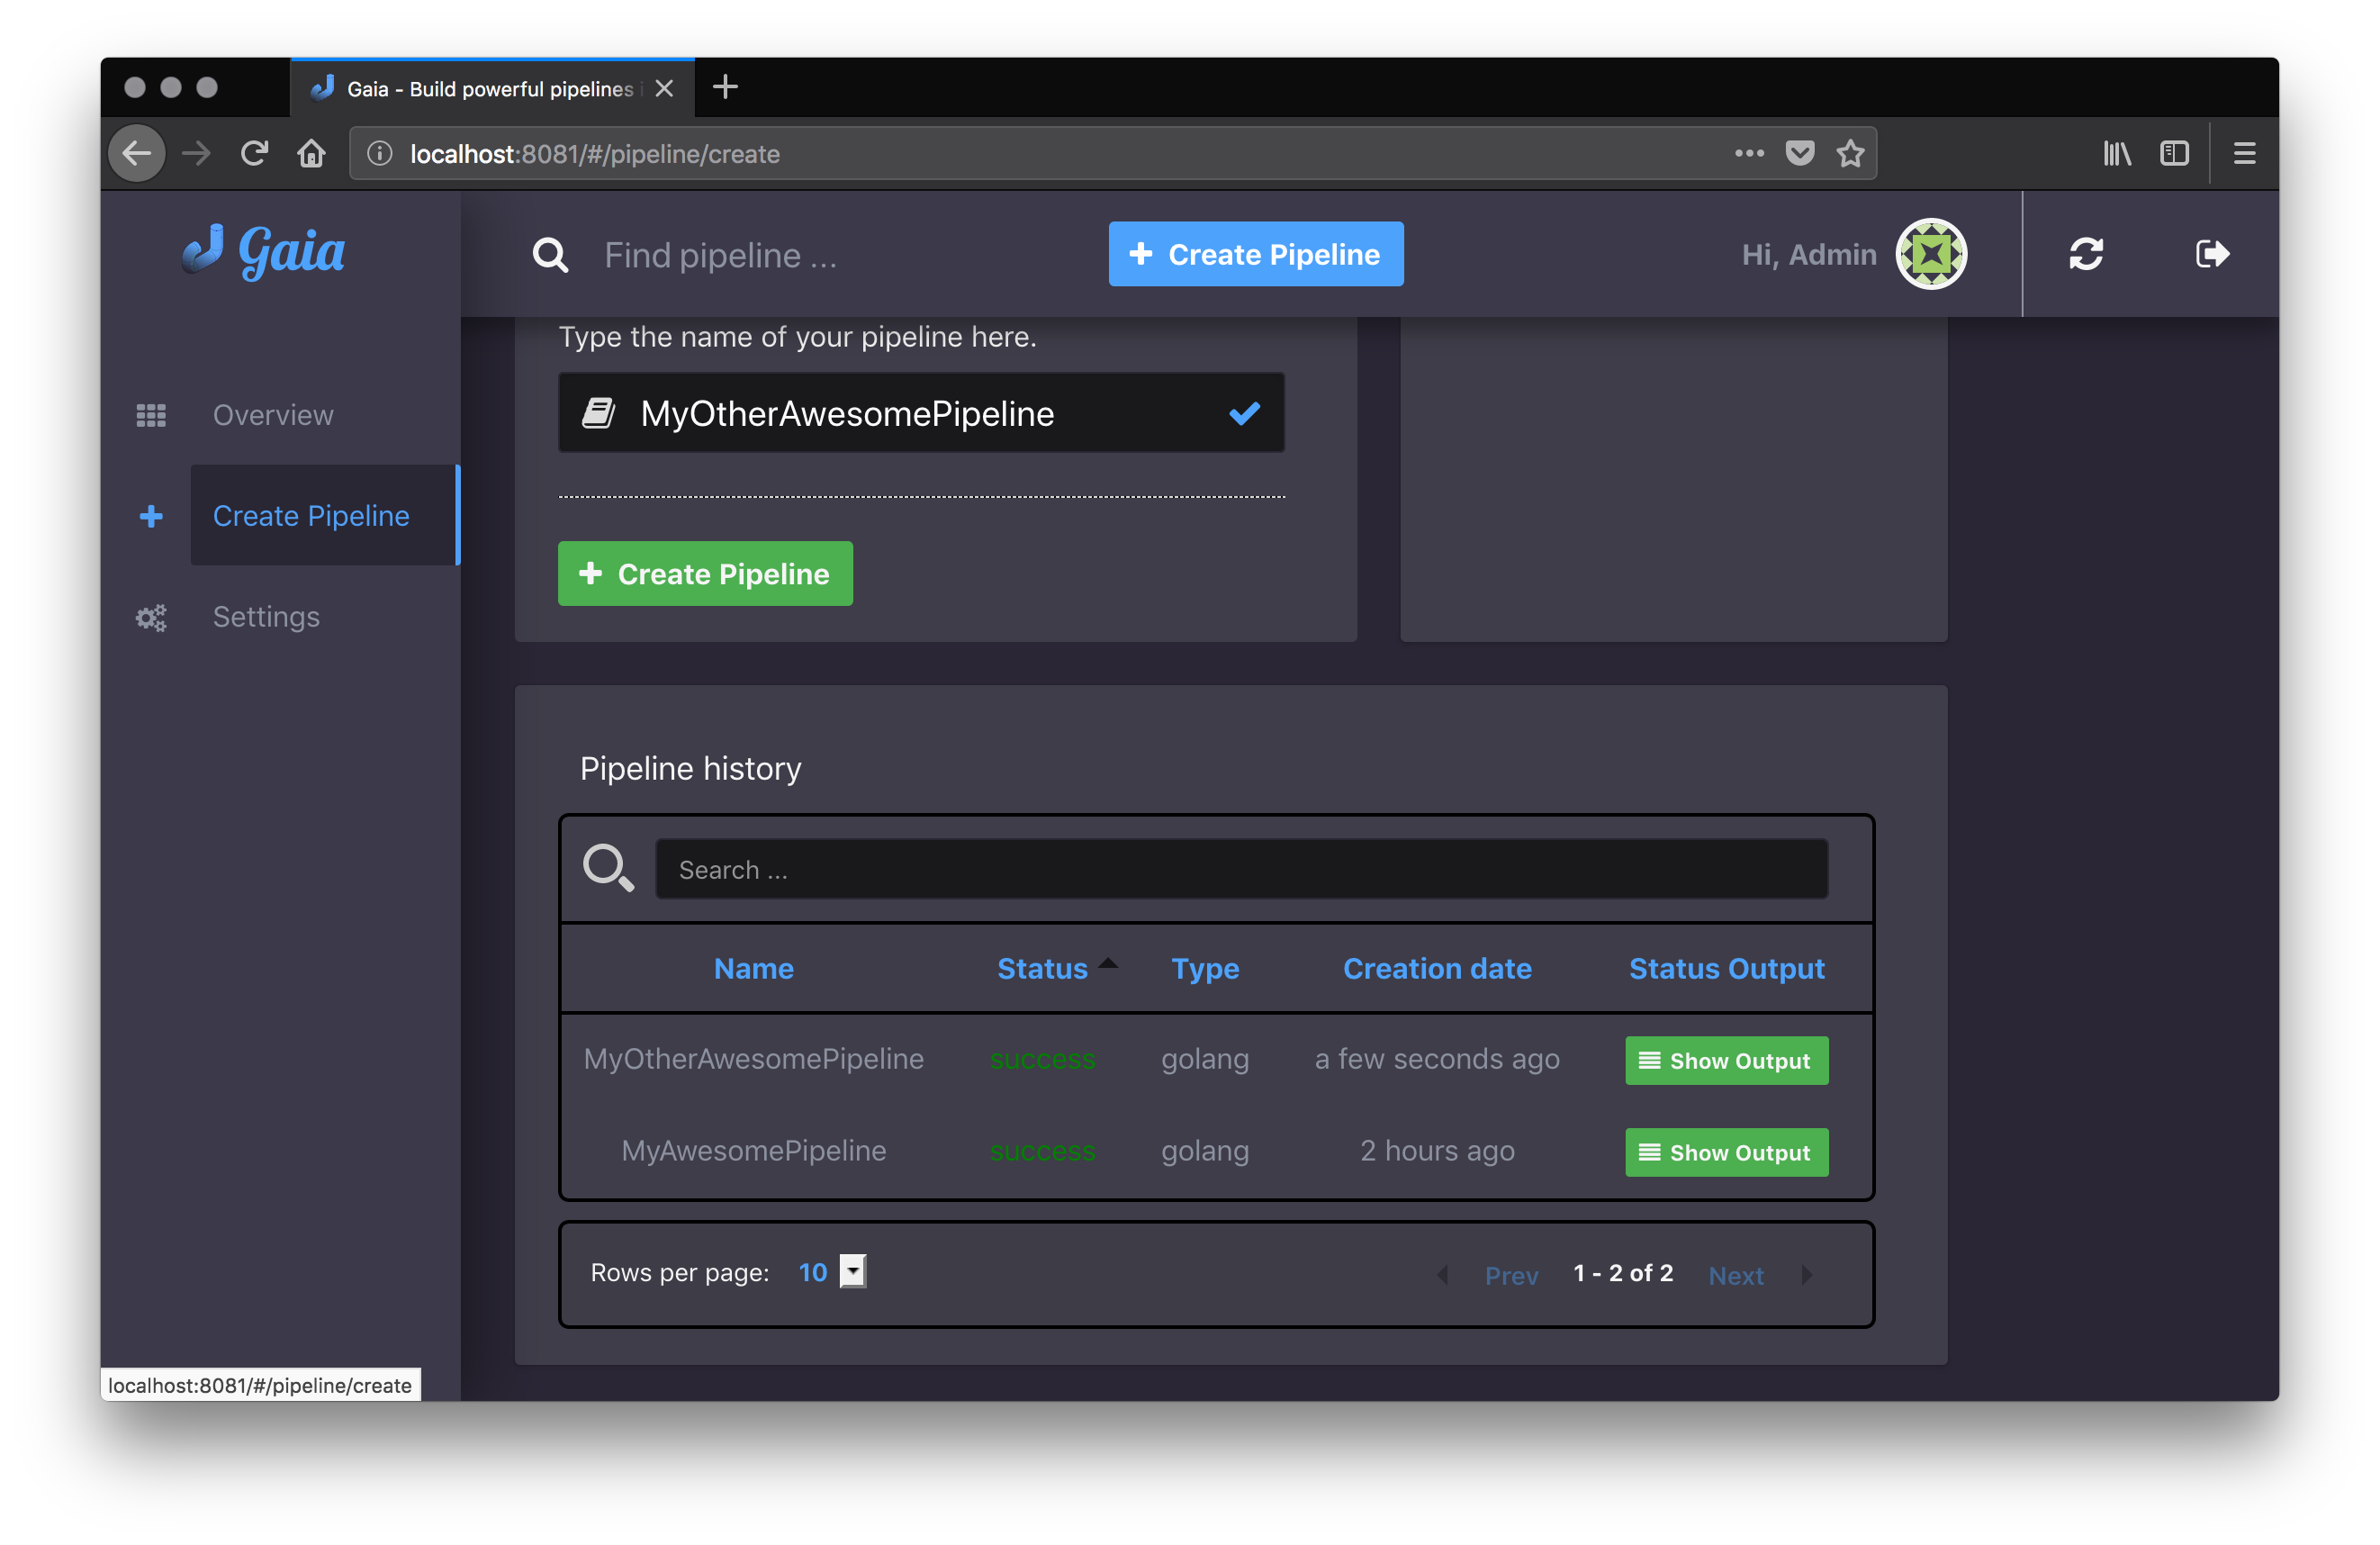Sort history table by Creation date
Viewport: 2380px width, 1545px height.
(x=1436, y=968)
